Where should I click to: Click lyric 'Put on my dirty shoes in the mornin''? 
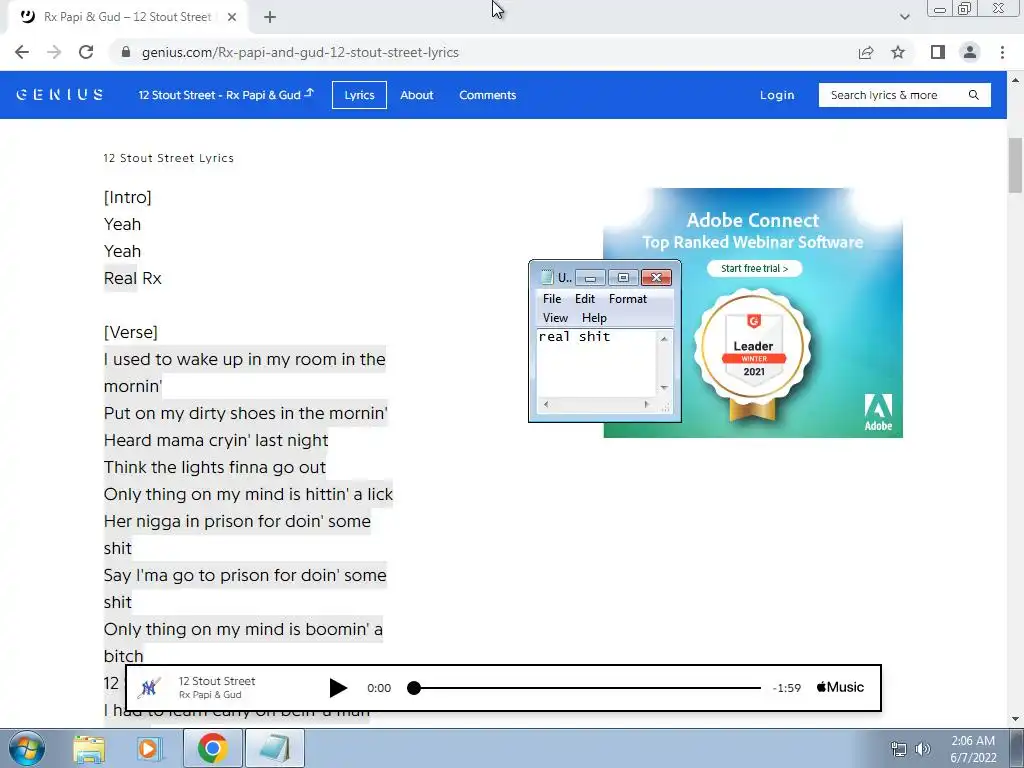pyautogui.click(x=246, y=413)
